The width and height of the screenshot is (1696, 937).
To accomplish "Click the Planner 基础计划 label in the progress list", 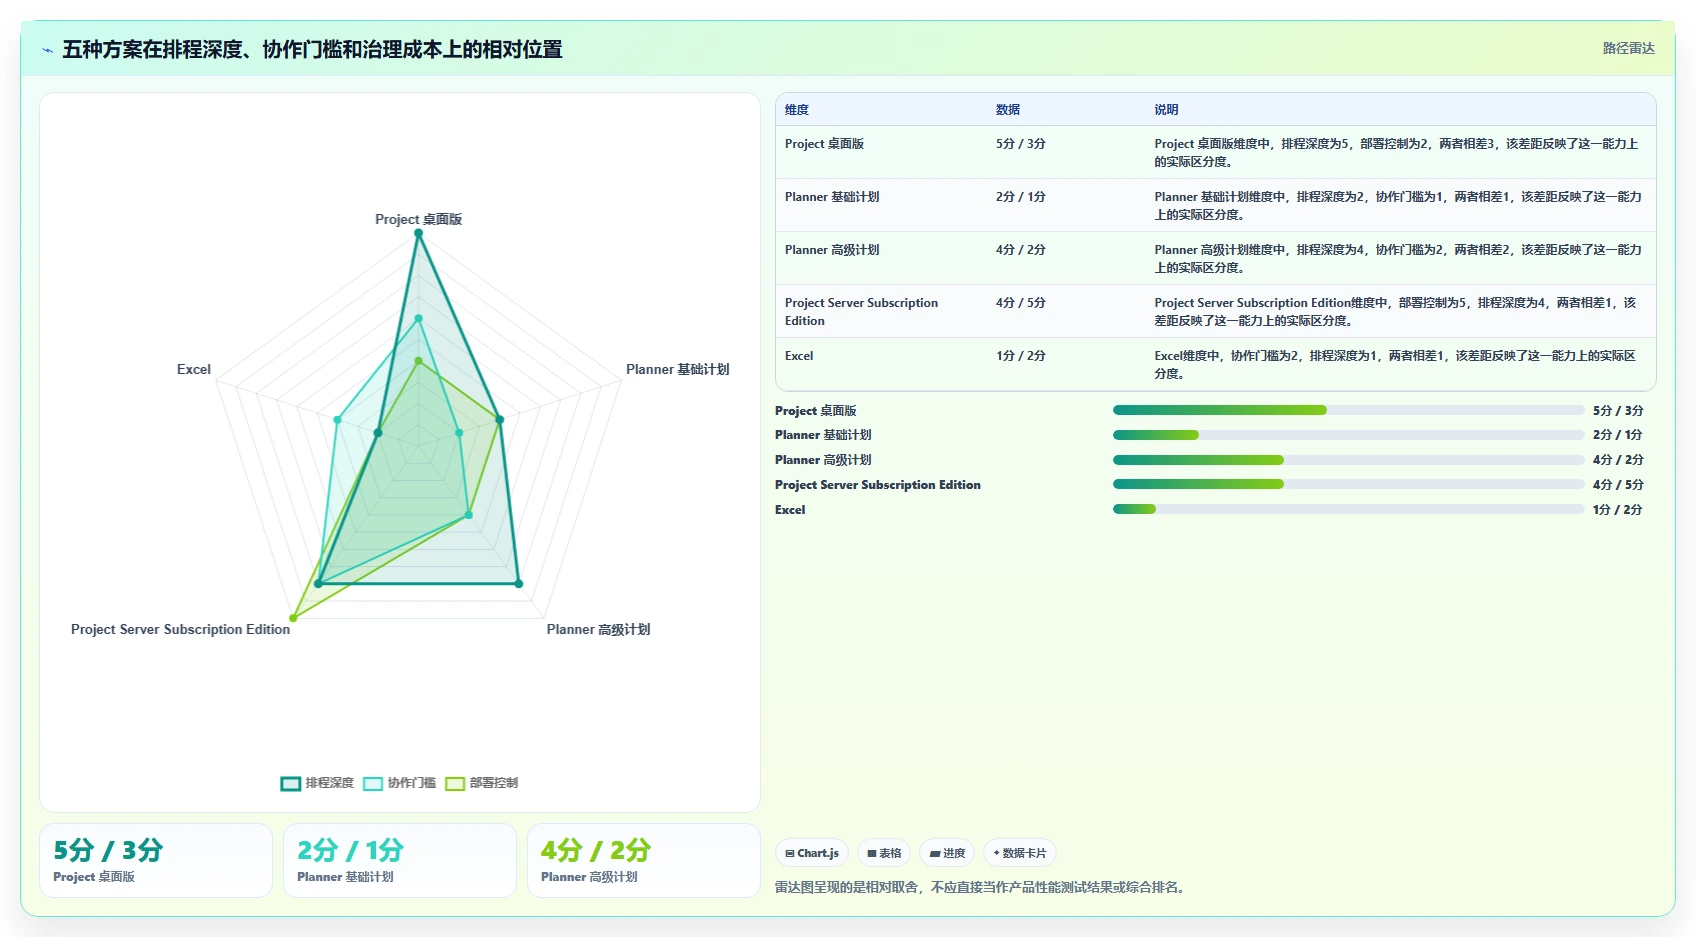I will tap(823, 435).
